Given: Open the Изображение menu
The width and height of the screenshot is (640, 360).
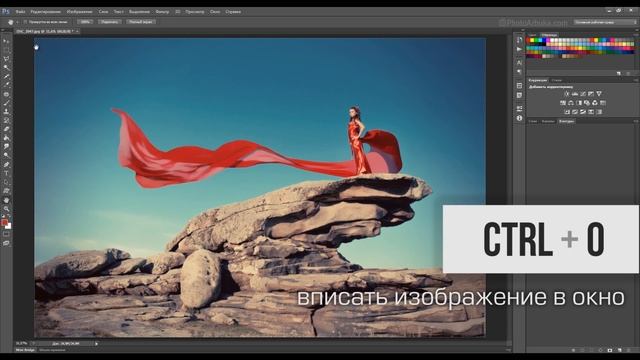Looking at the screenshot, I should [x=79, y=12].
